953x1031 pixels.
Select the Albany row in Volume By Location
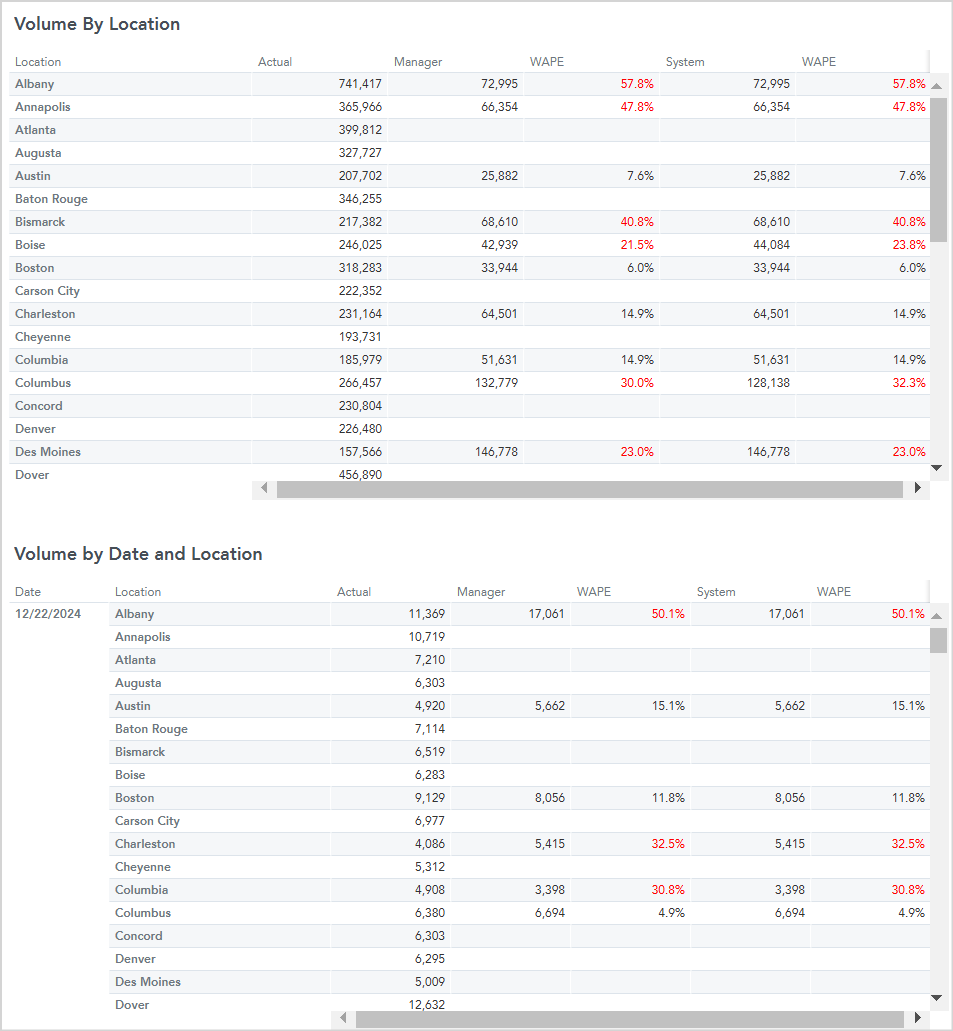click(470, 84)
